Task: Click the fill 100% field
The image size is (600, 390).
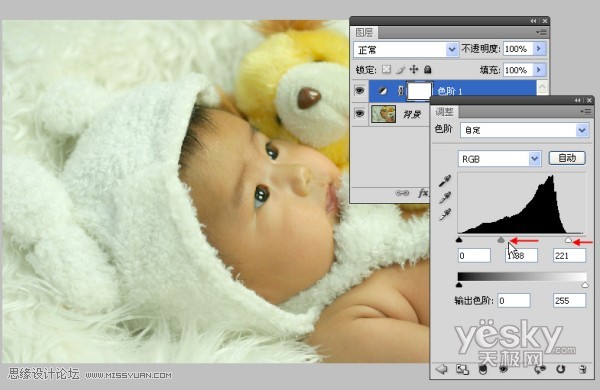Action: click(x=518, y=70)
